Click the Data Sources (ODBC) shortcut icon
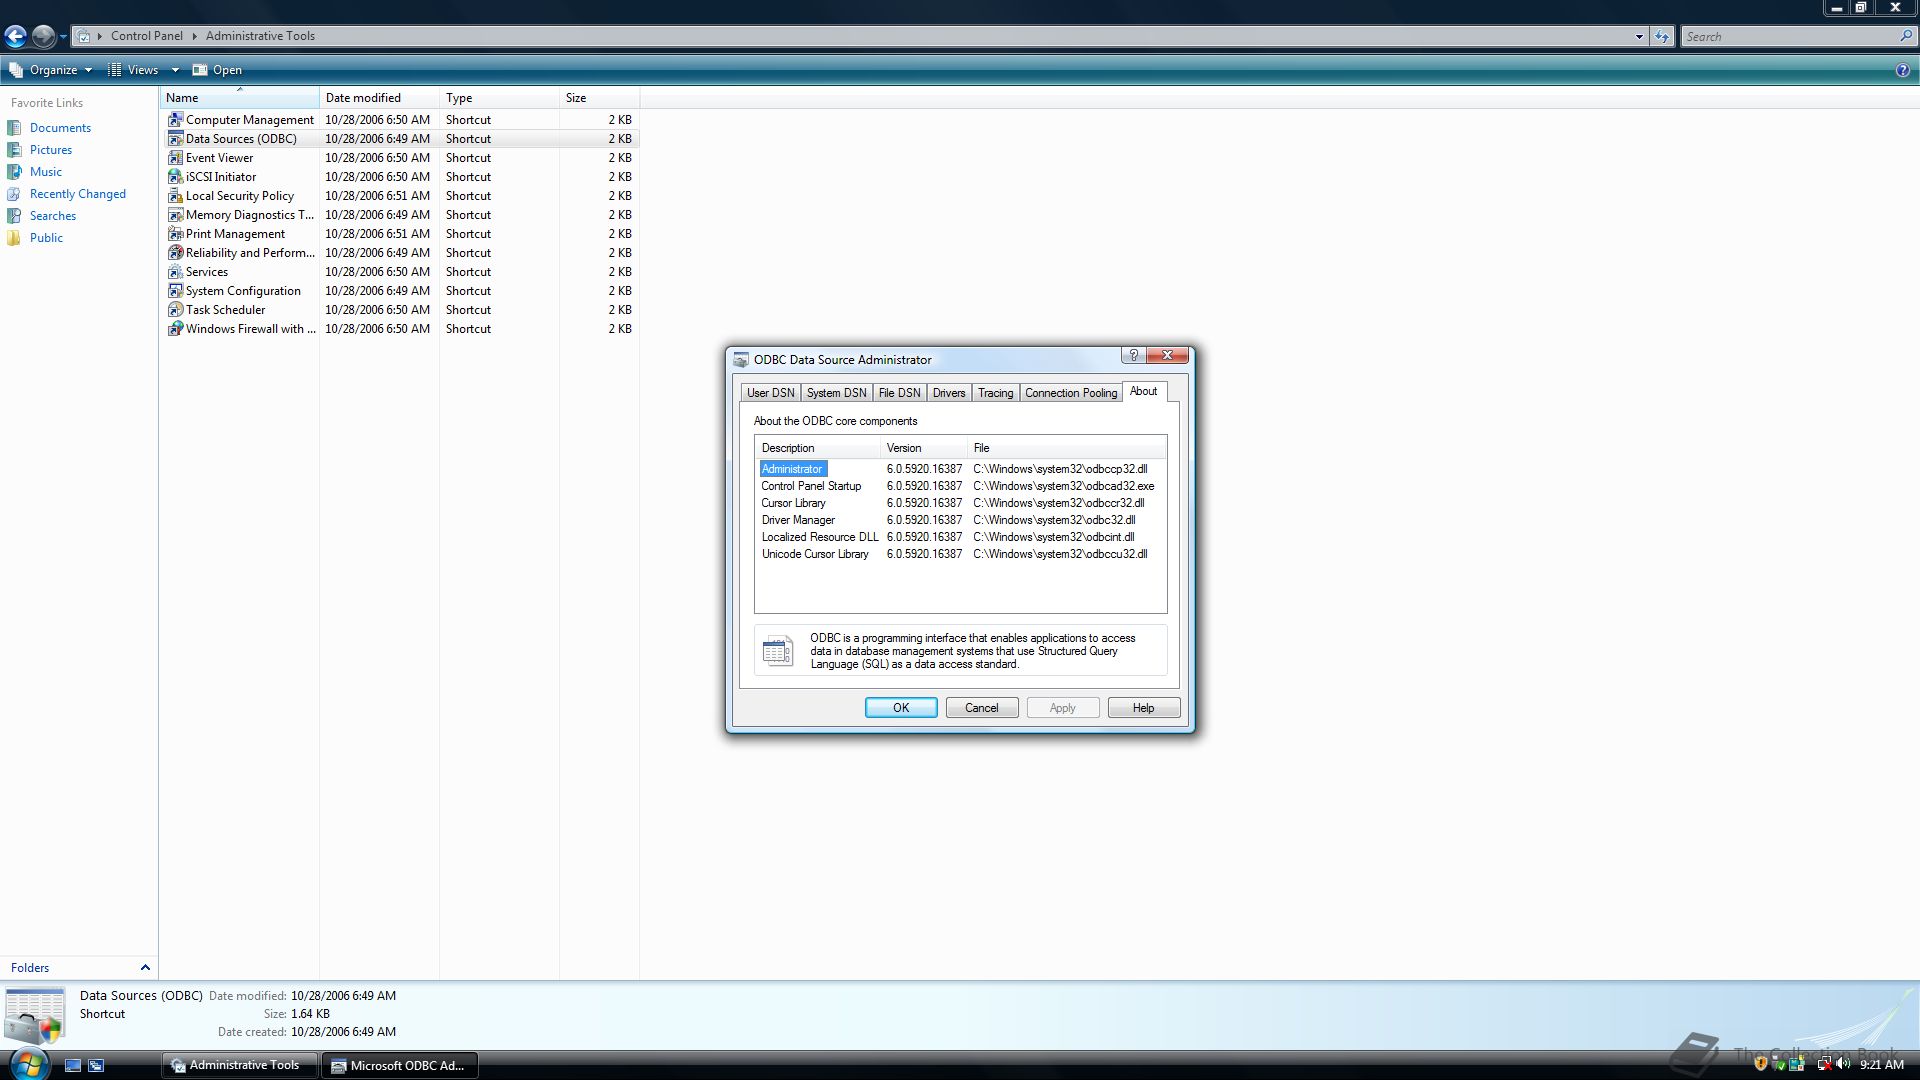The height and width of the screenshot is (1080, 1920). (175, 139)
